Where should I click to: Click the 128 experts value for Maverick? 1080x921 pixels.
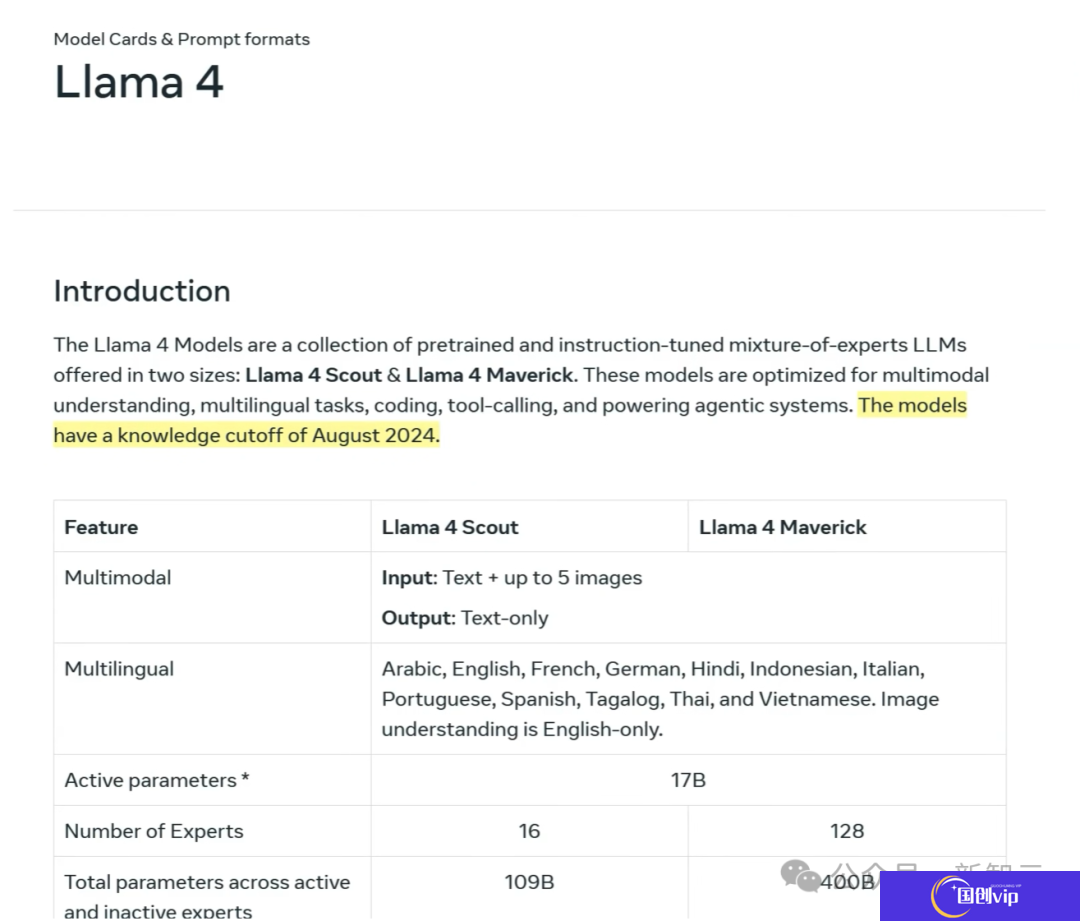(x=847, y=831)
